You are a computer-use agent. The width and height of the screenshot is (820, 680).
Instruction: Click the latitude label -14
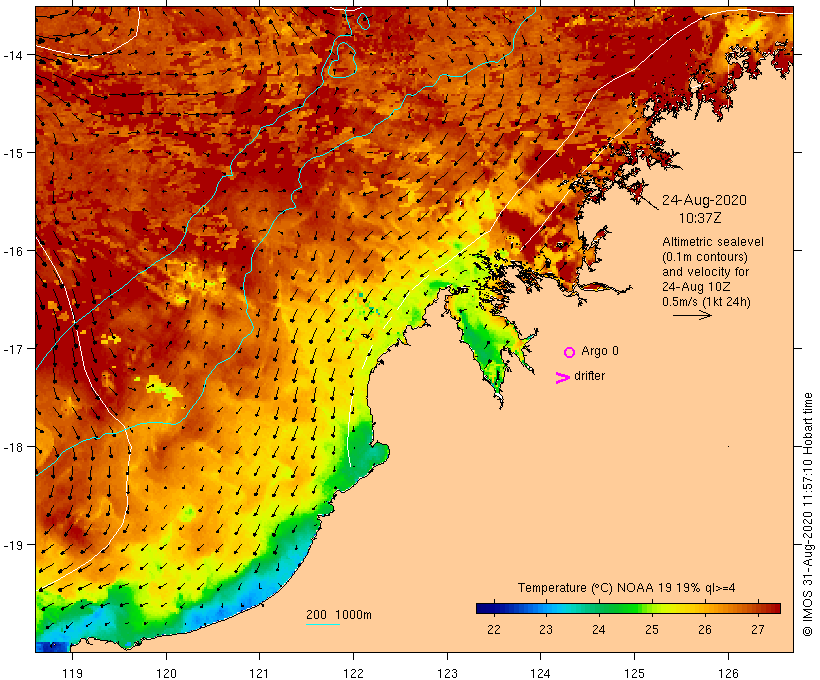click(x=12, y=55)
